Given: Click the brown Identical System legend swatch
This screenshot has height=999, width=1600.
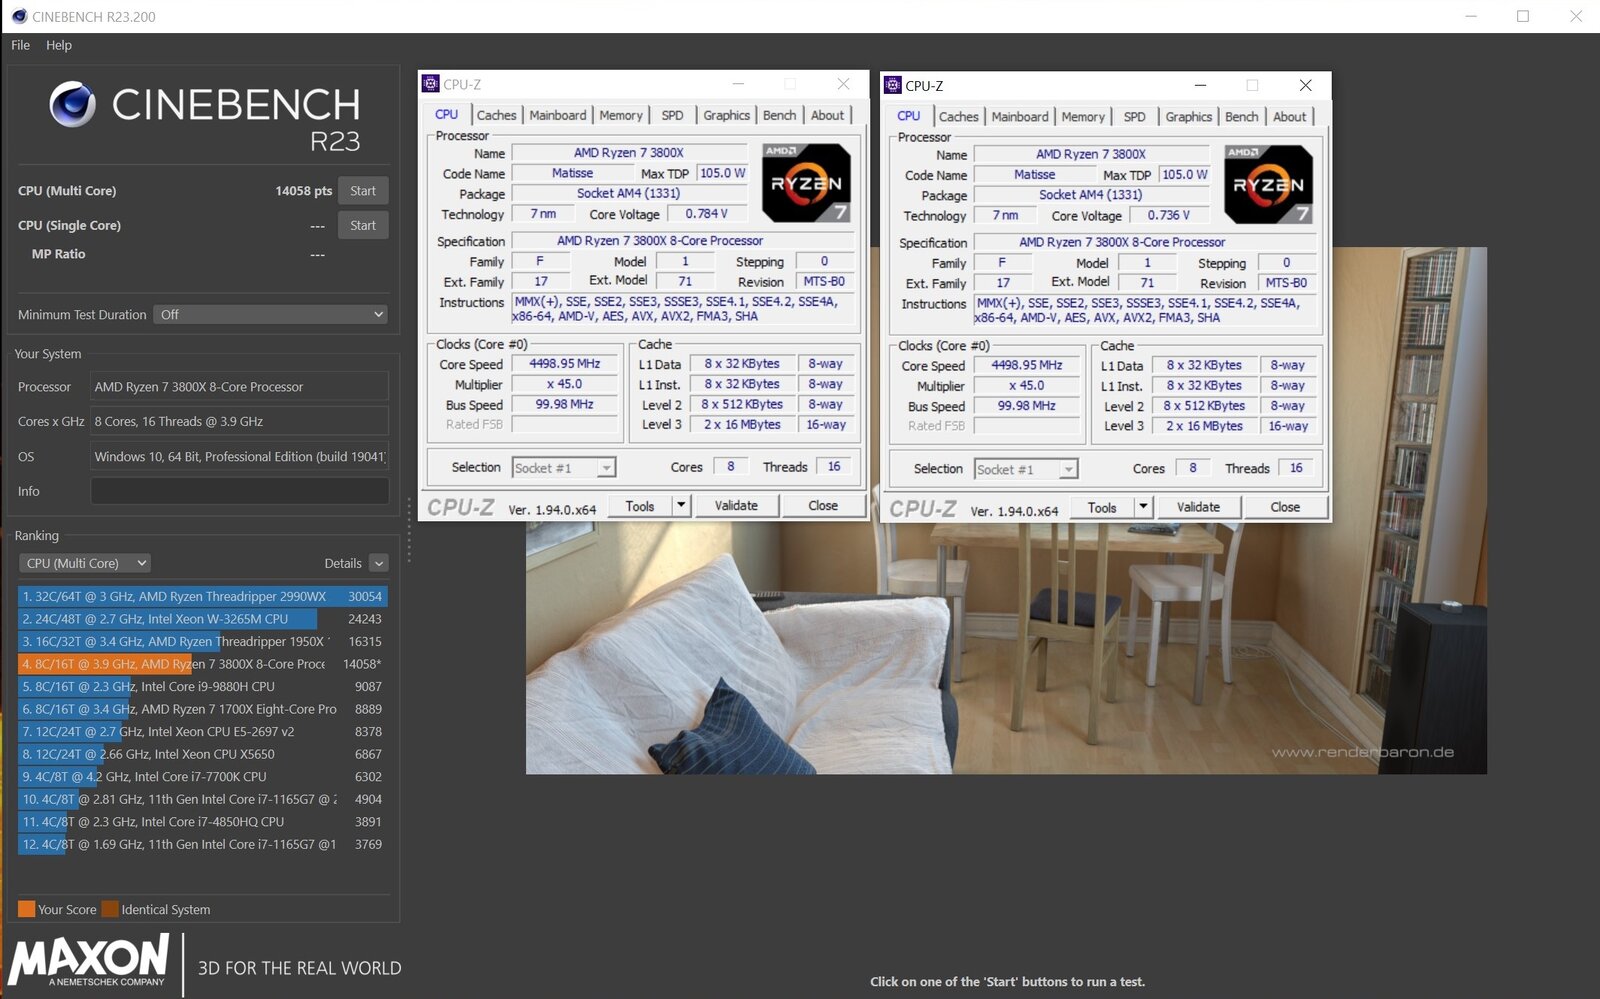Looking at the screenshot, I should pyautogui.click(x=110, y=909).
